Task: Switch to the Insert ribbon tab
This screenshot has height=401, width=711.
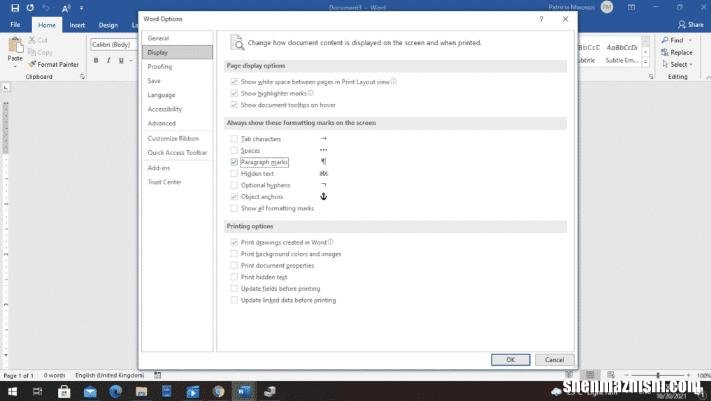Action: pos(77,25)
